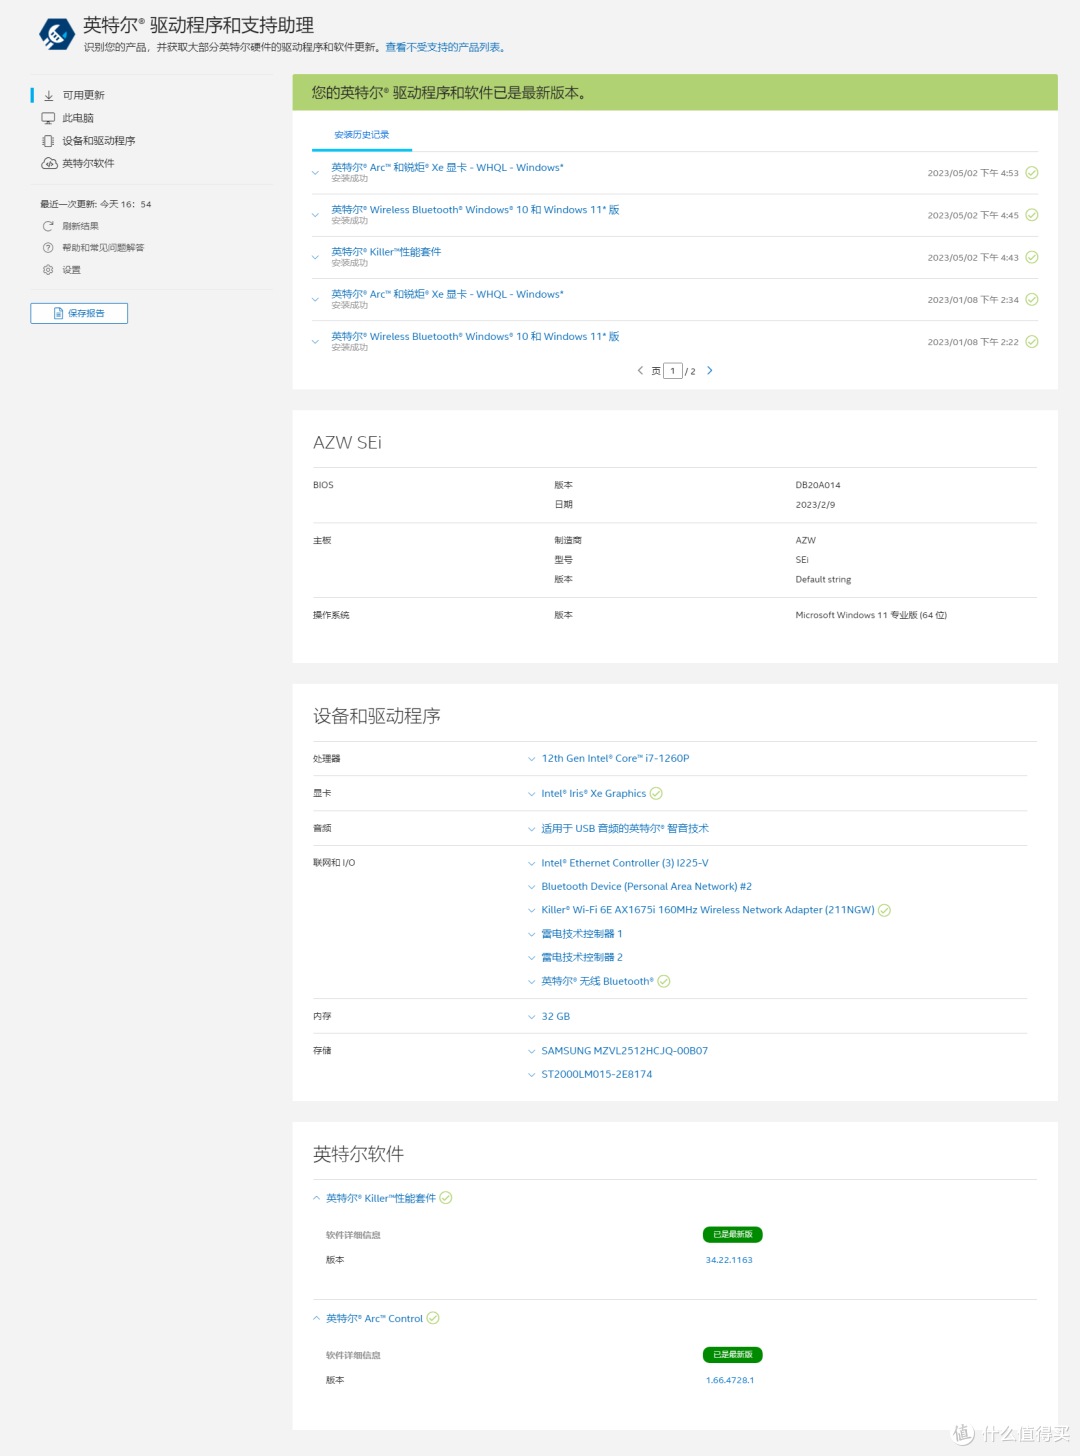
Task: Click checkmark next to Intel Iris Xe Graphics
Action: click(656, 793)
